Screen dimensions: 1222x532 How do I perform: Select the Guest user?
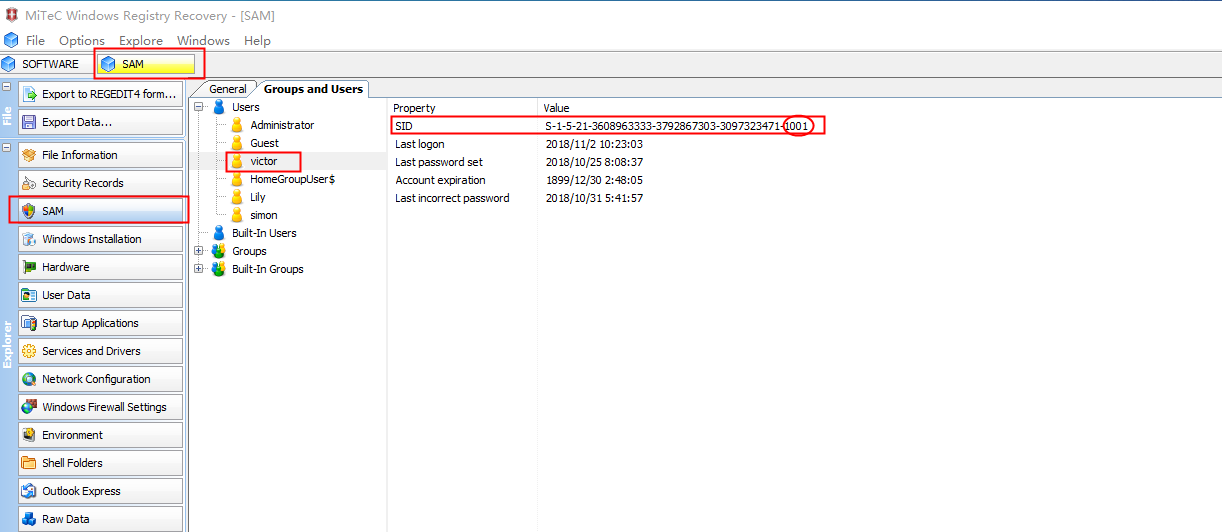pyautogui.click(x=264, y=143)
